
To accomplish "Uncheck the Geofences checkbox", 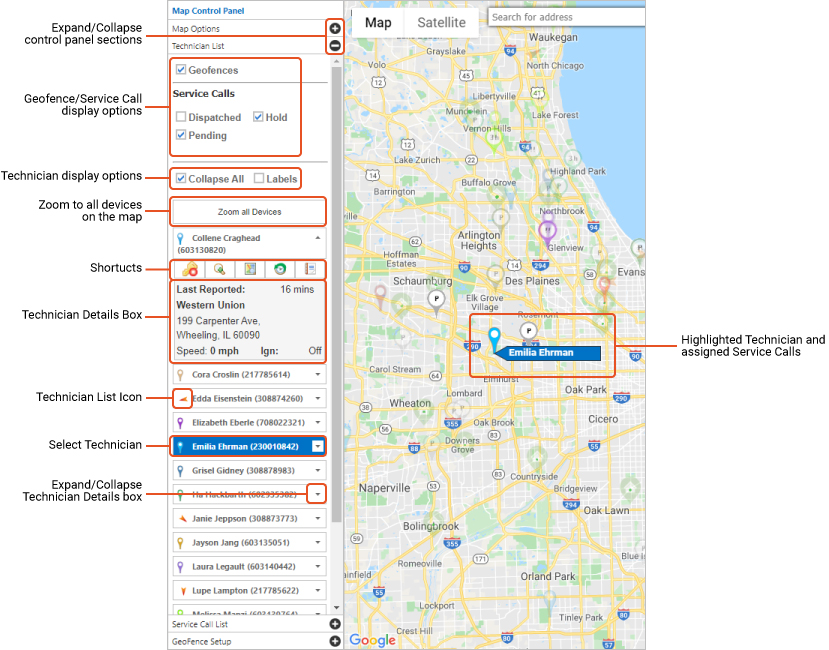I will tap(181, 70).
